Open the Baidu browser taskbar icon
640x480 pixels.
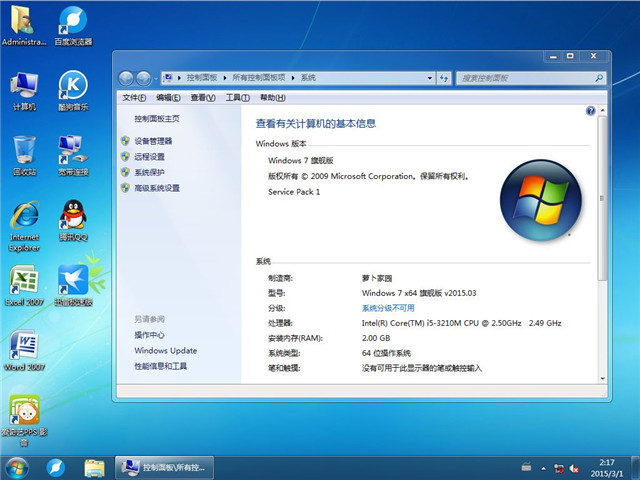click(x=56, y=468)
